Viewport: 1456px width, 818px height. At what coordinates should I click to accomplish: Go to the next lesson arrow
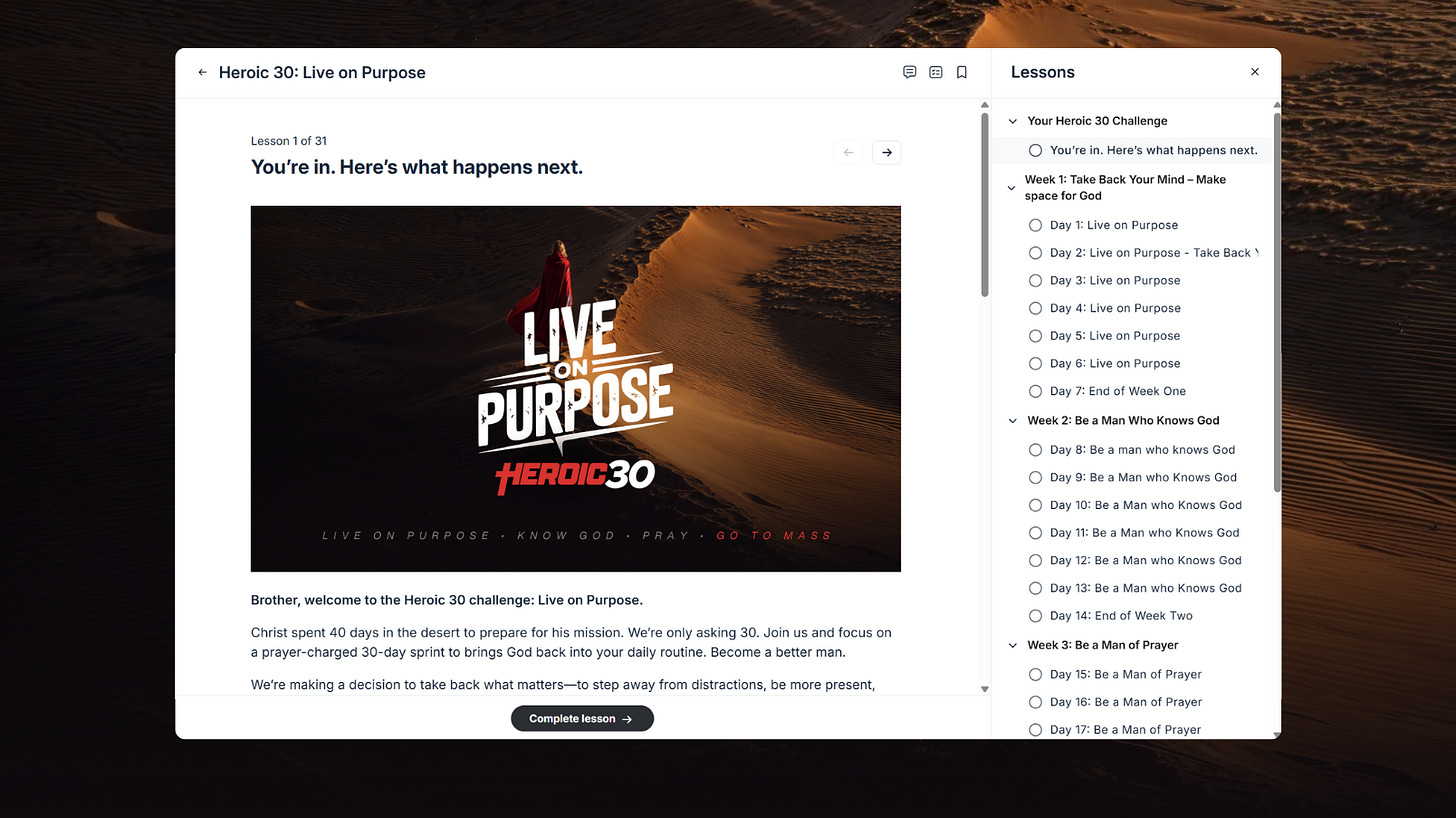coord(887,152)
